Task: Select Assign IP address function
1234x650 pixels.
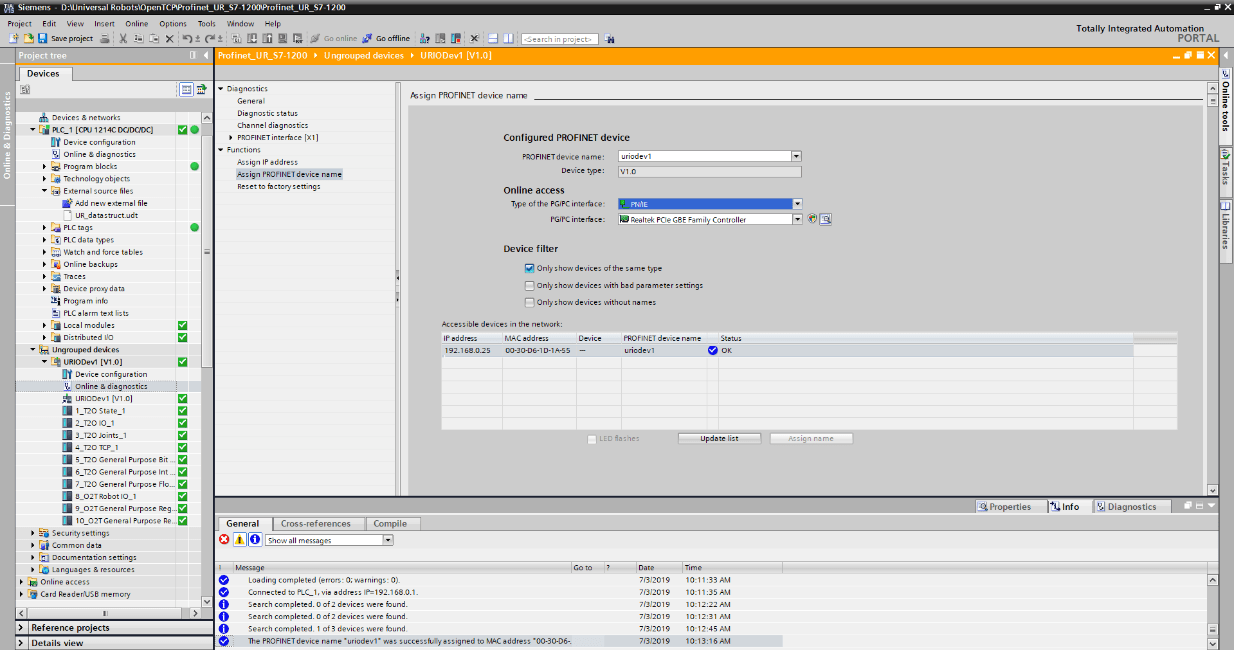Action: 267,162
